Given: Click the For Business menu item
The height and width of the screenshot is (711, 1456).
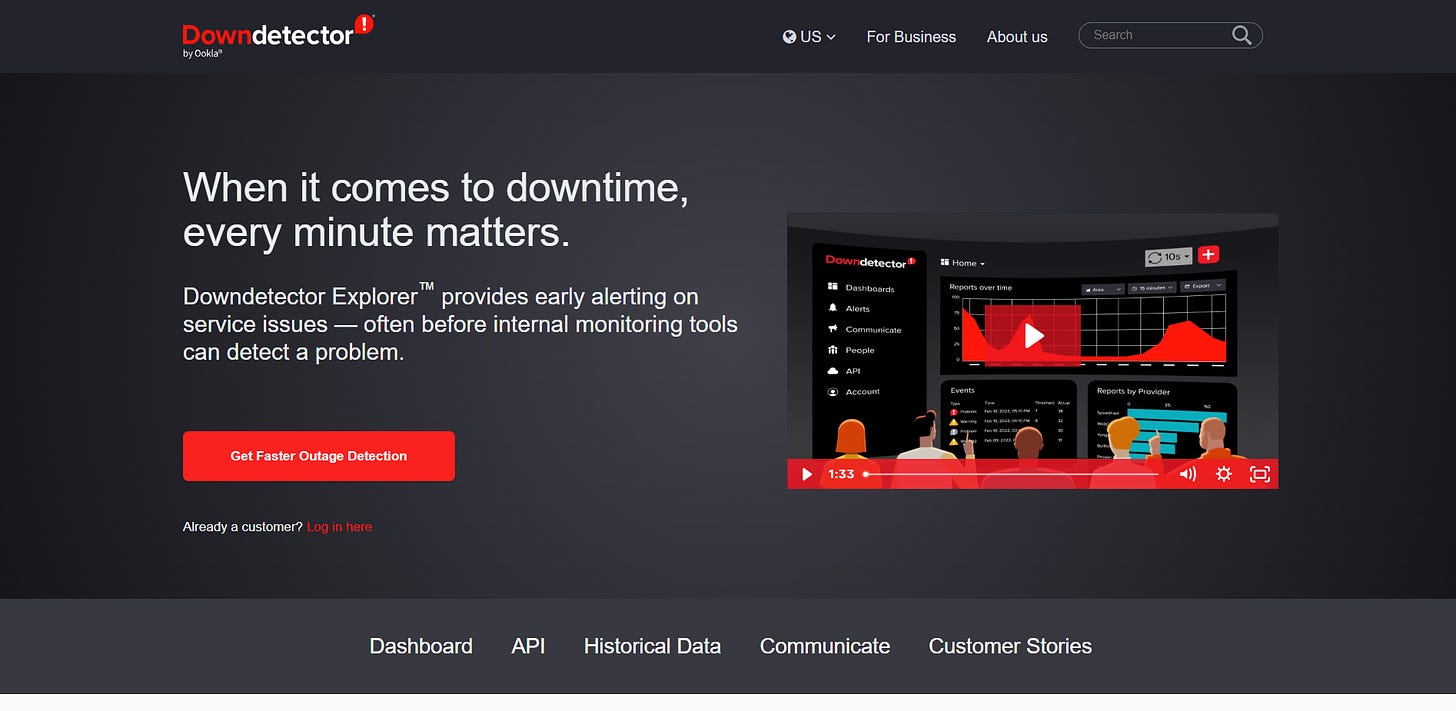Looking at the screenshot, I should pyautogui.click(x=910, y=36).
